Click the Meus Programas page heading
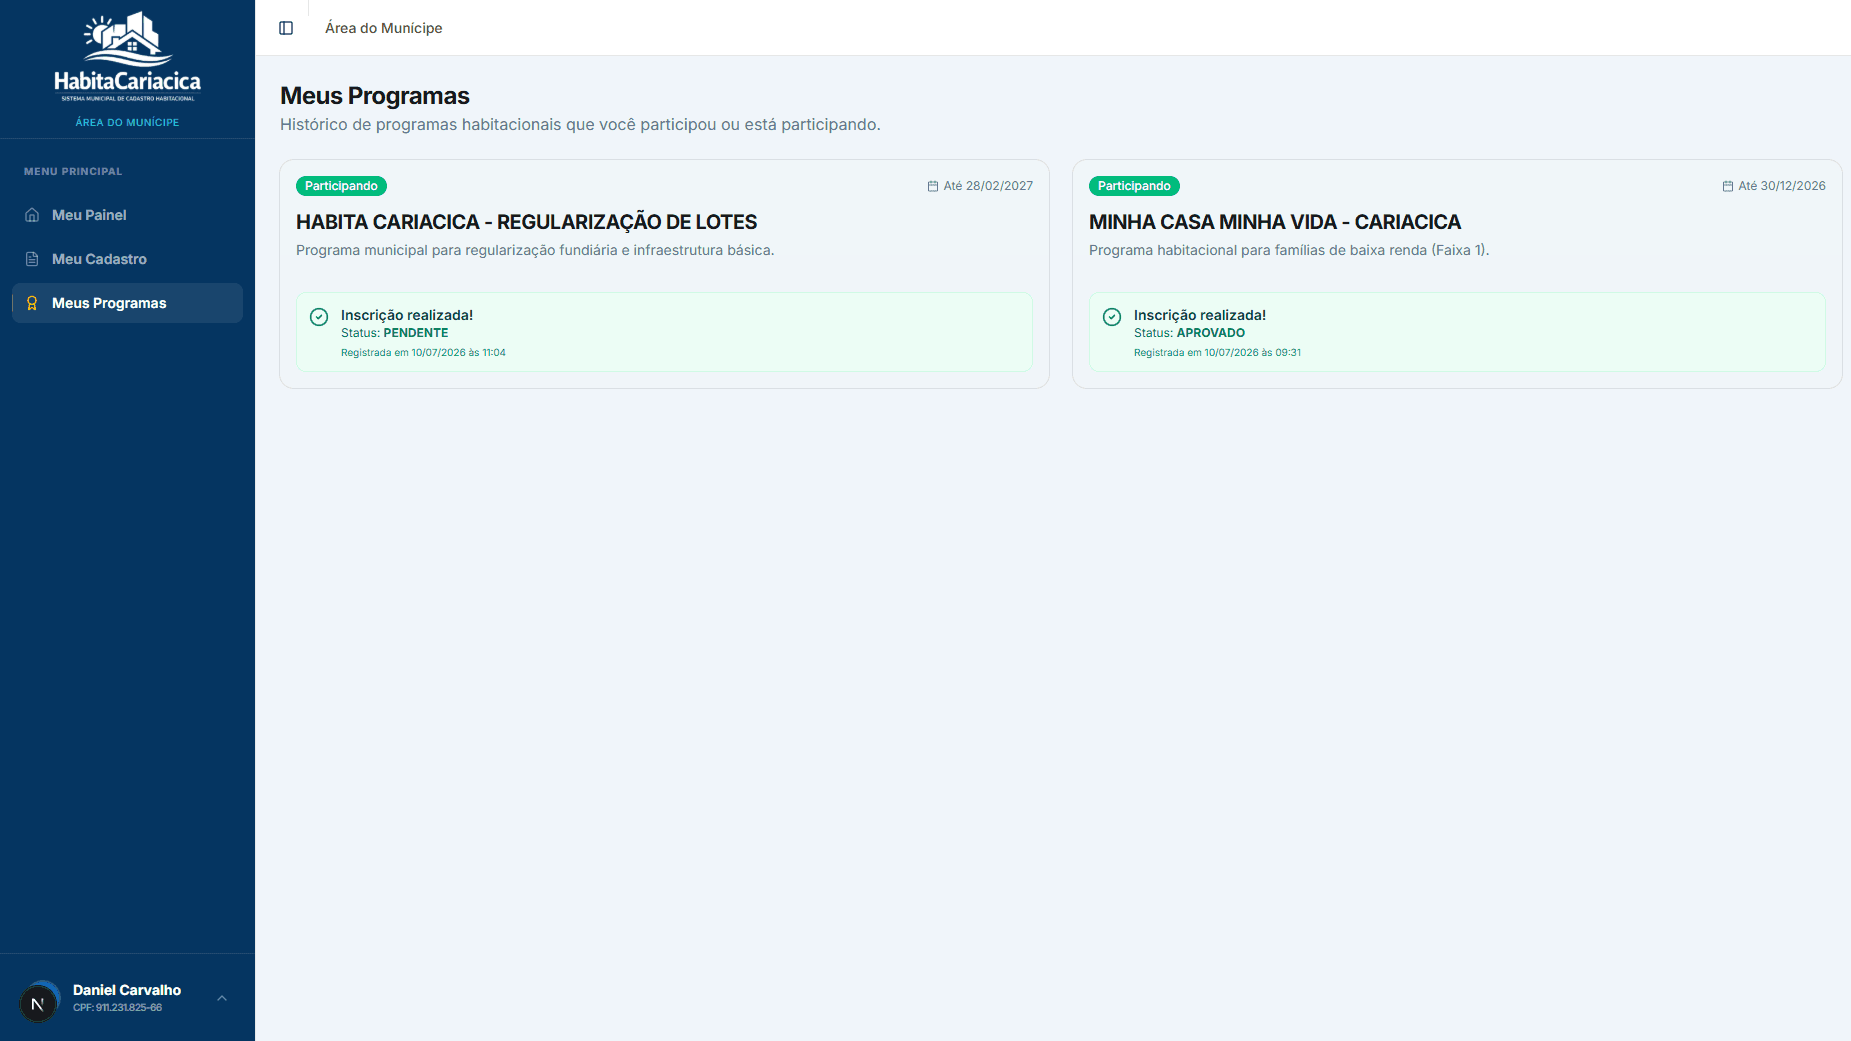Image resolution: width=1851 pixels, height=1041 pixels. [x=375, y=96]
